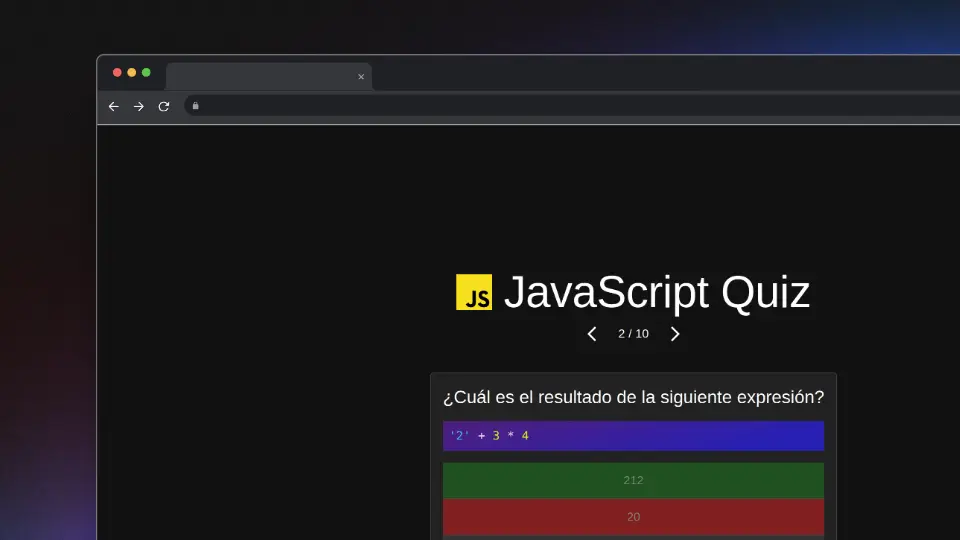The width and height of the screenshot is (960, 540).
Task: Click the yellow JS logo
Action: (474, 292)
